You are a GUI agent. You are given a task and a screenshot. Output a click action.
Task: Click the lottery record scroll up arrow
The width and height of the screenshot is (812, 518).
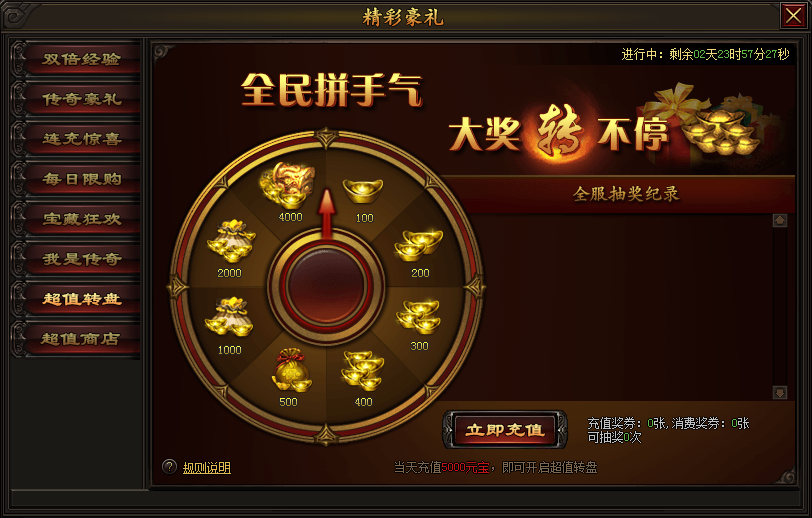coord(780,220)
